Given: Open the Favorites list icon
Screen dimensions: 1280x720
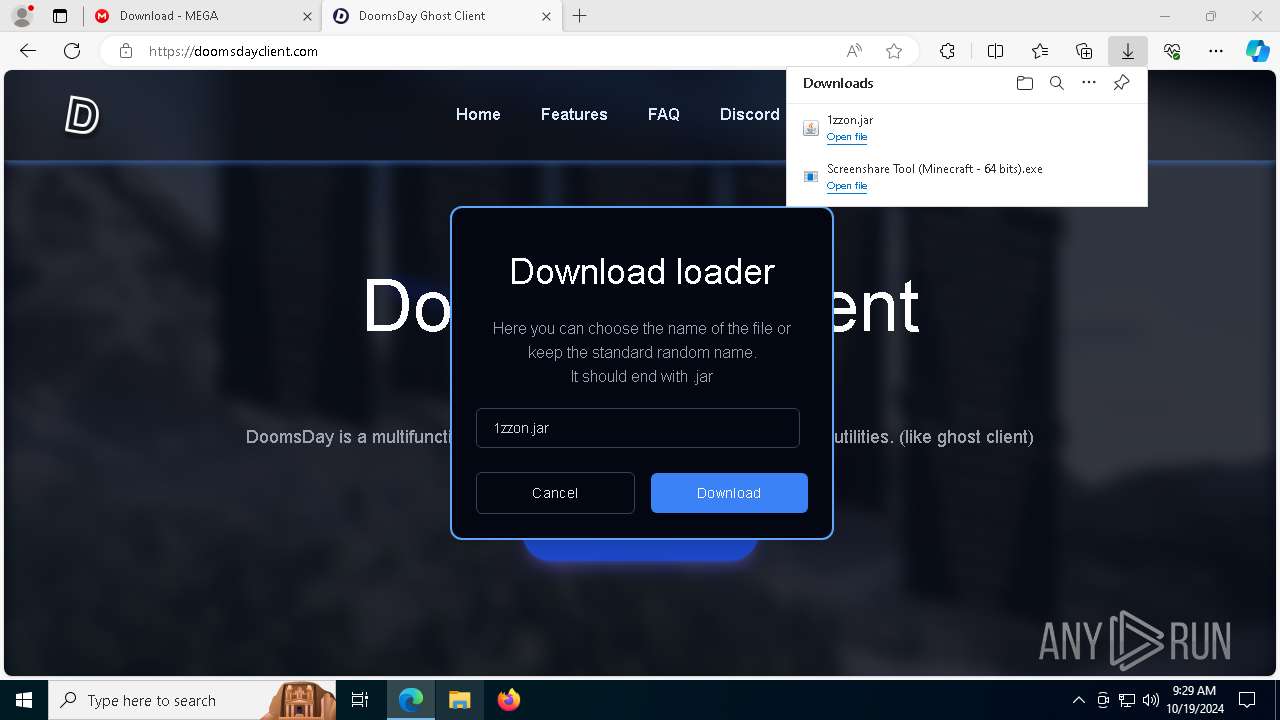Looking at the screenshot, I should point(1040,51).
